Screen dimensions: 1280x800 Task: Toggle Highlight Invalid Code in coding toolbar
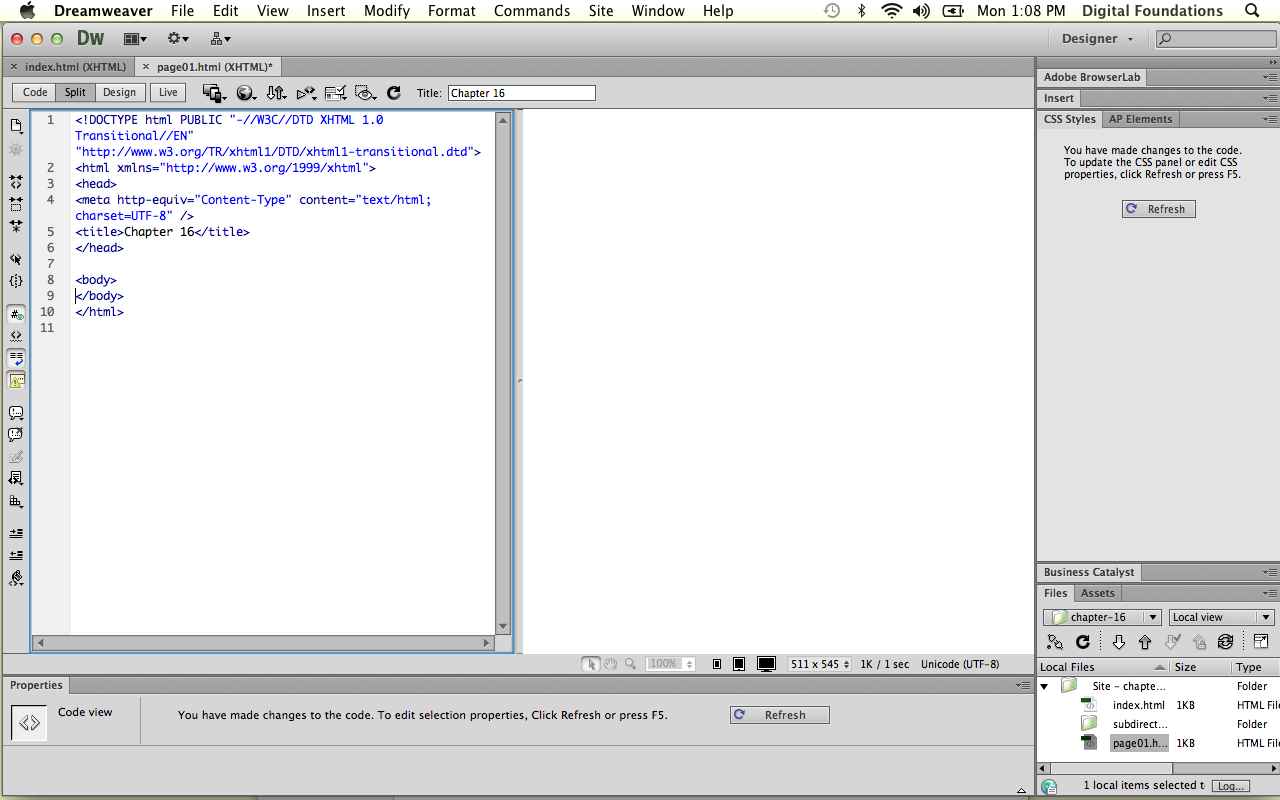tap(15, 335)
